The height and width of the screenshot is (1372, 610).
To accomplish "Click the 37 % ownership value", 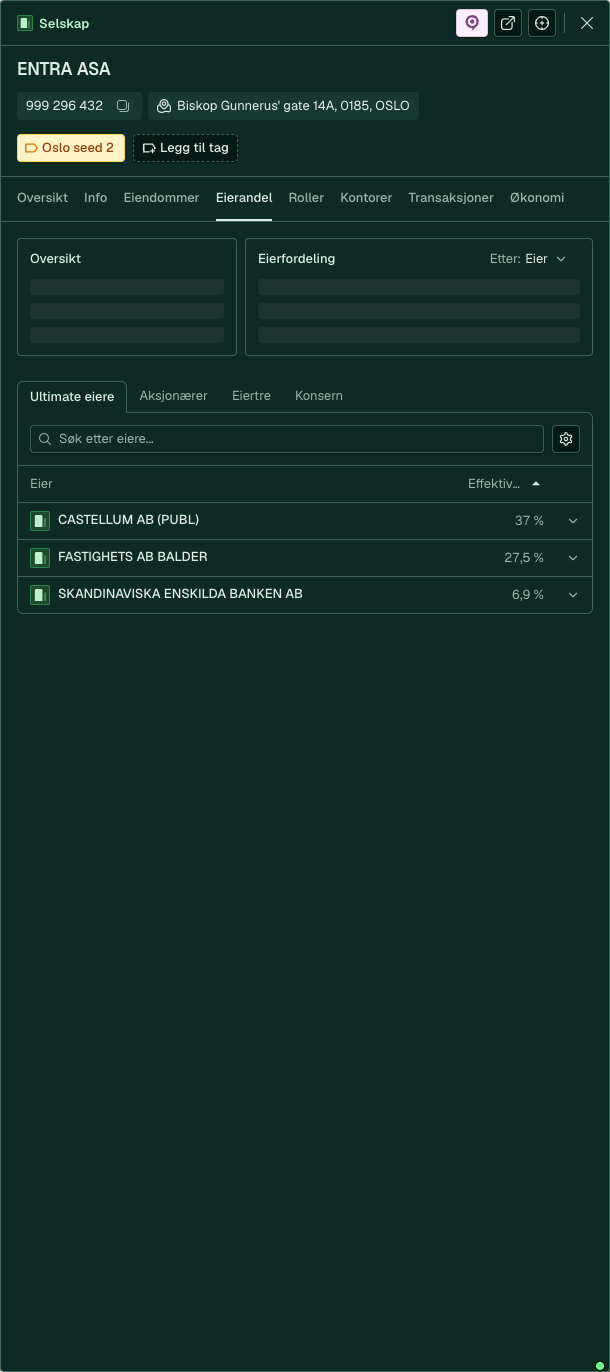I will [529, 521].
